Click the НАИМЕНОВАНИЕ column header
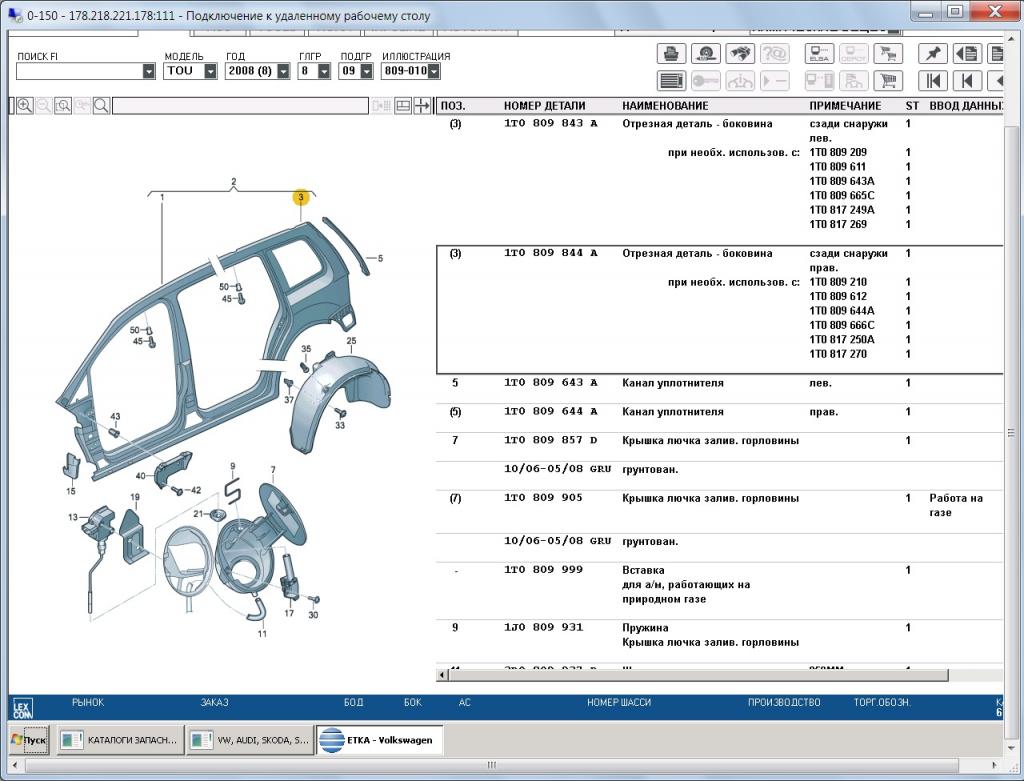Viewport: 1024px width, 781px height. coord(665,106)
